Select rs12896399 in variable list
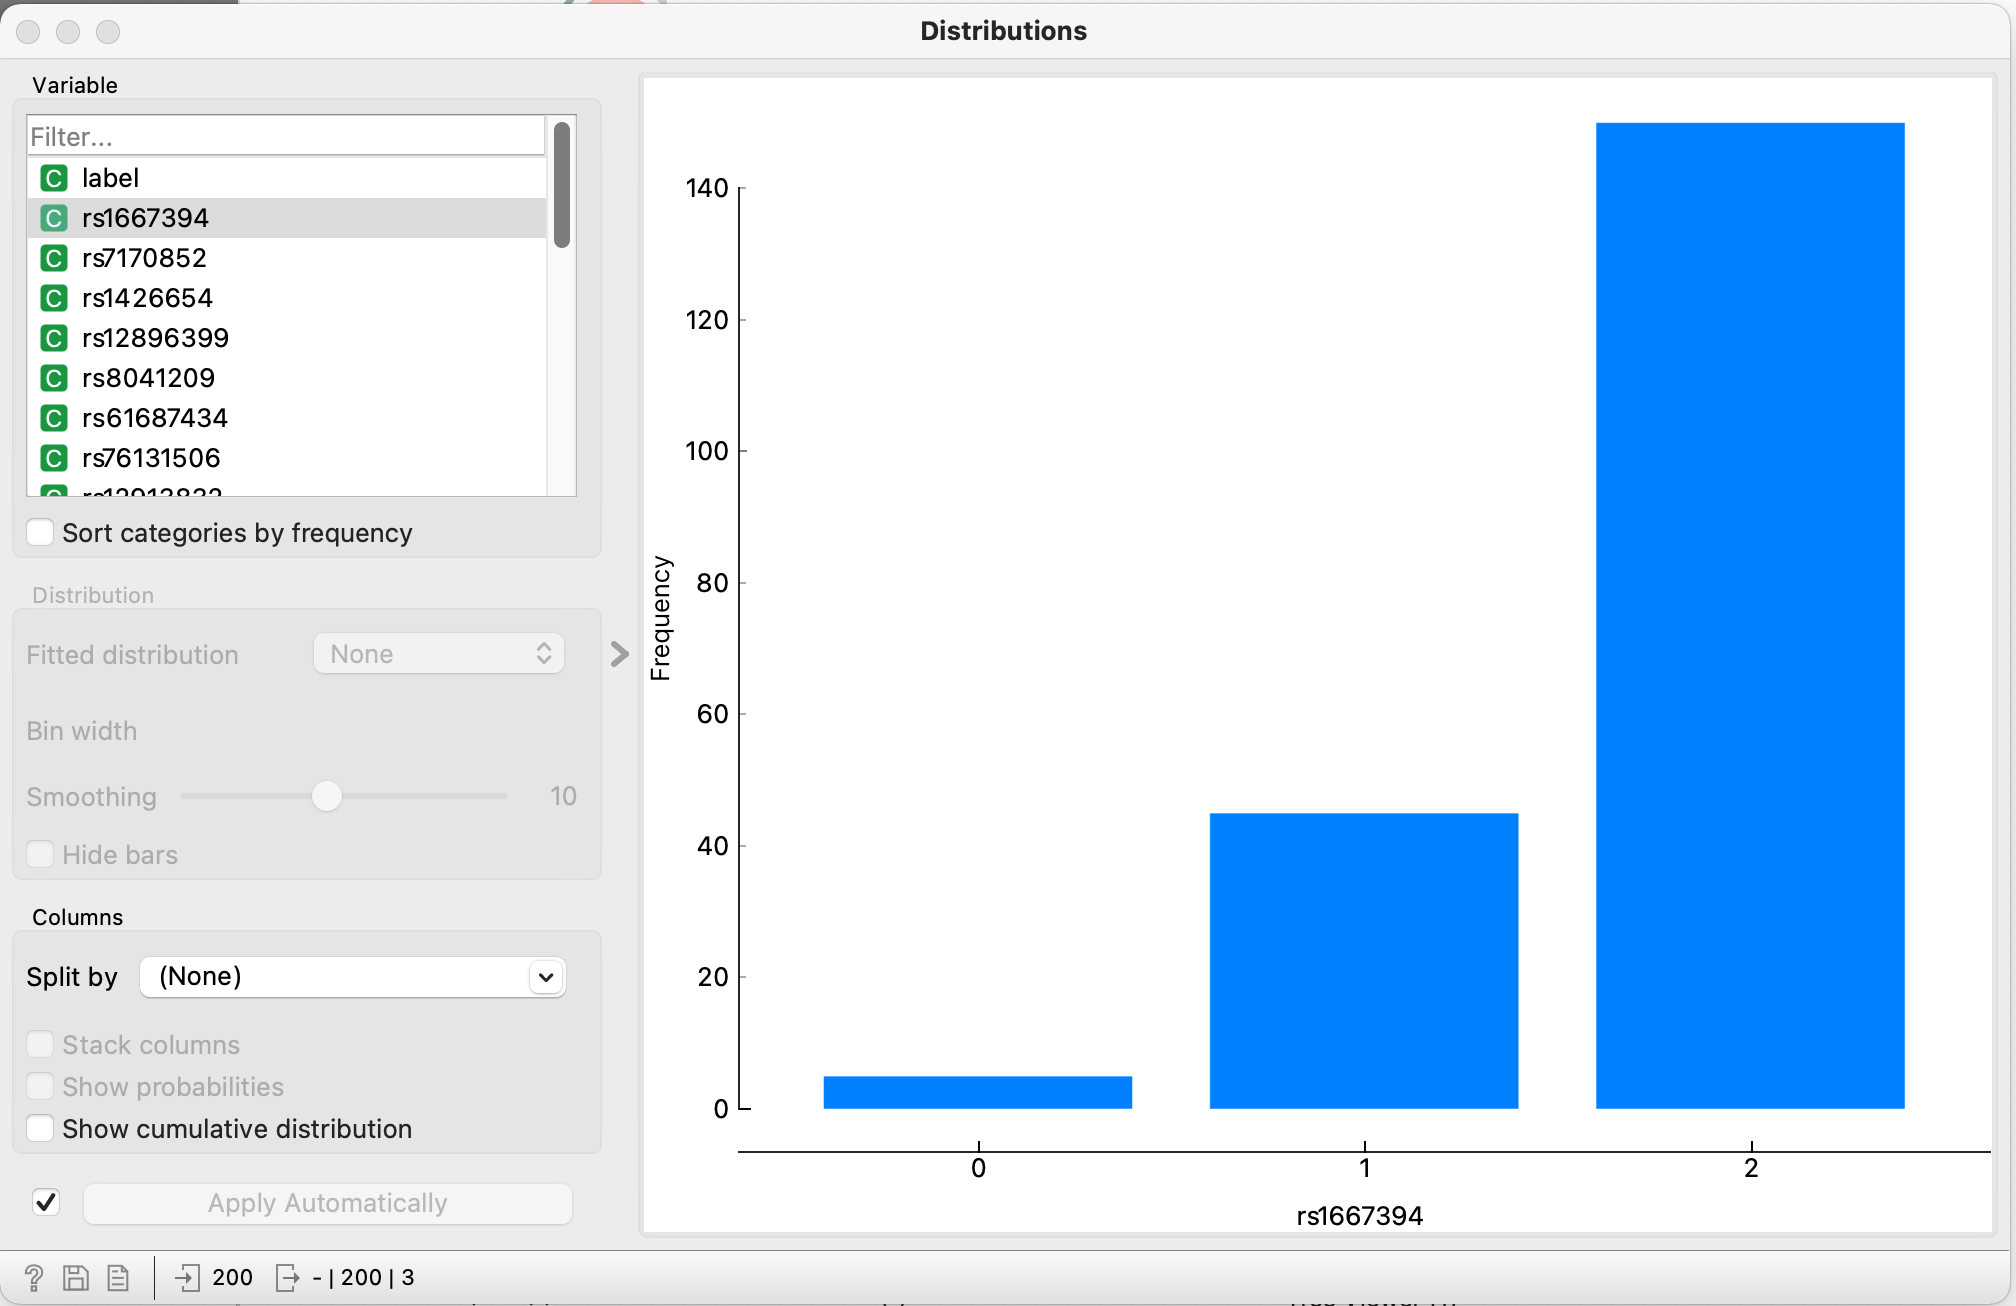The image size is (2016, 1306). (155, 338)
